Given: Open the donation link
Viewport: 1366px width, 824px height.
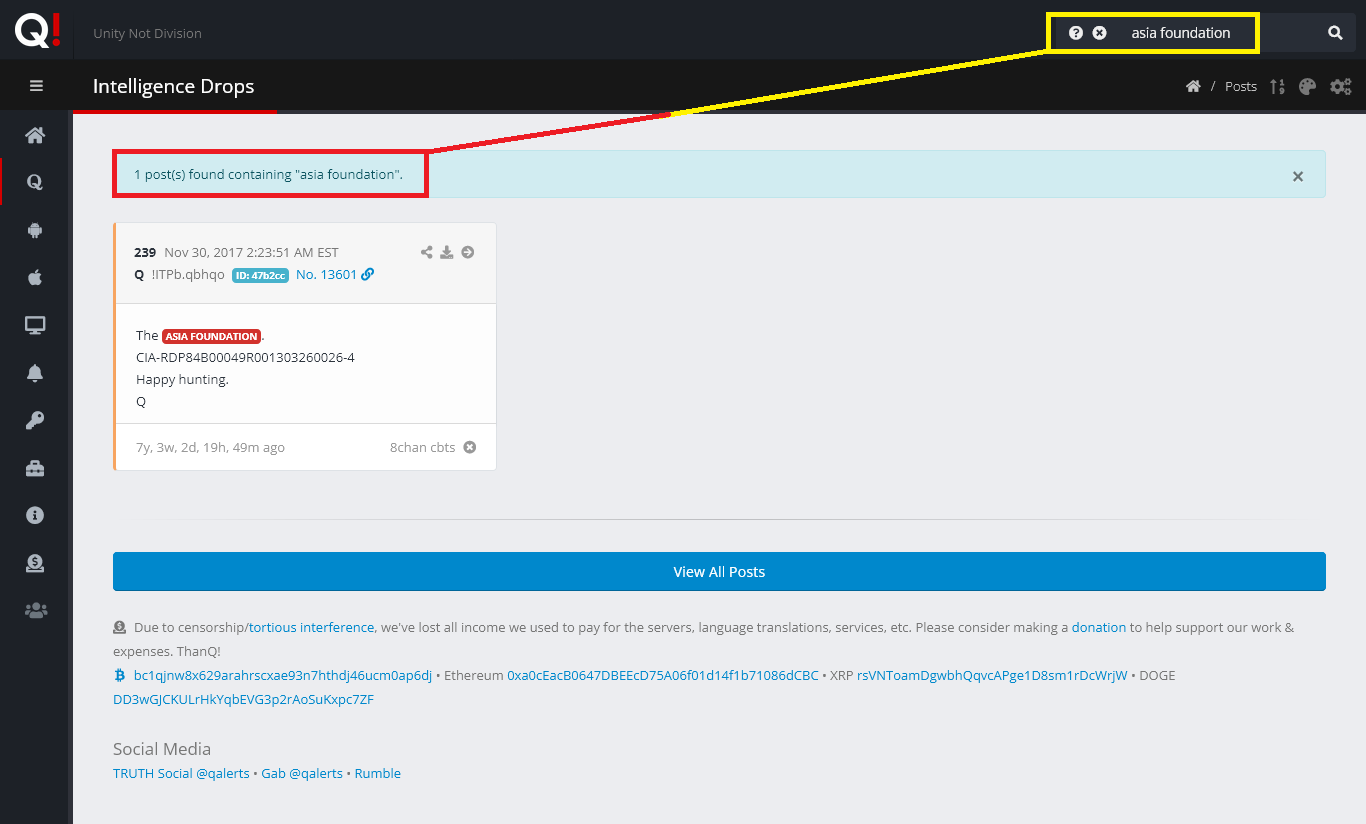Looking at the screenshot, I should tap(1099, 627).
